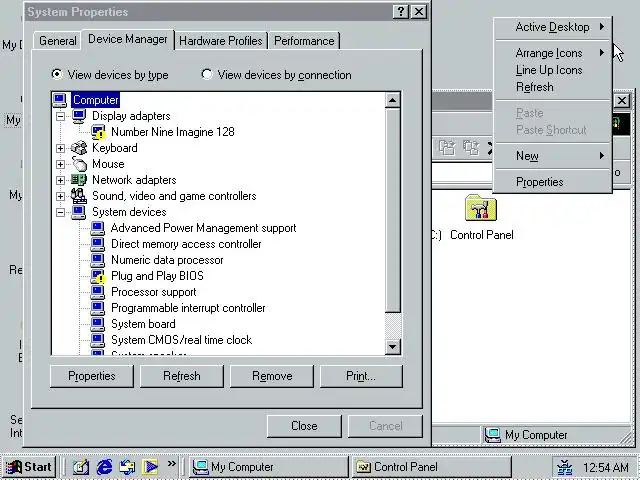Click the Advanced Power Management support icon
Viewport: 640px width, 480px height.
click(x=98, y=228)
